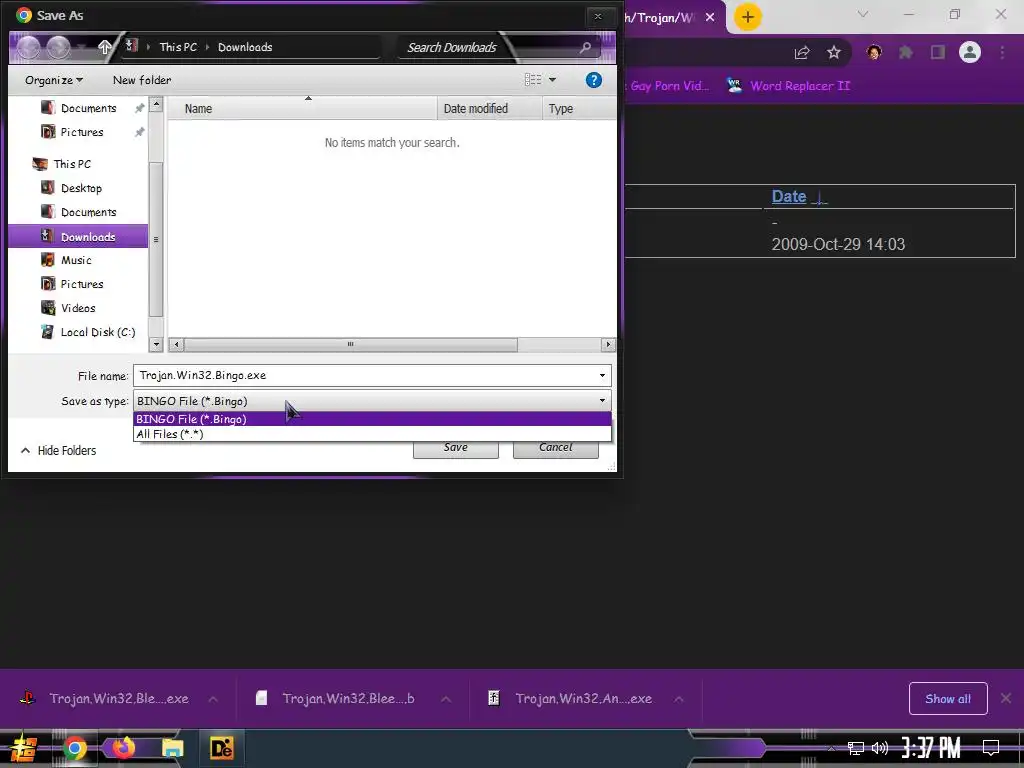1024x768 pixels.
Task: Click the Chrome share page icon
Action: pos(802,53)
